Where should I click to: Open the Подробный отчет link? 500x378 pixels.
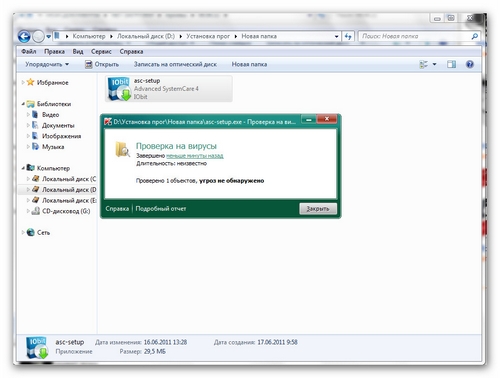click(161, 209)
